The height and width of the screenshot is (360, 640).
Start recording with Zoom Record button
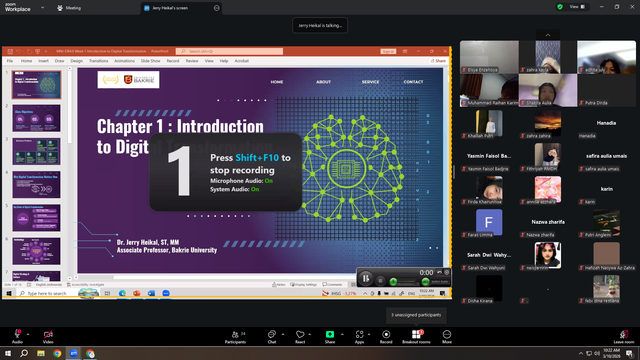click(386, 337)
